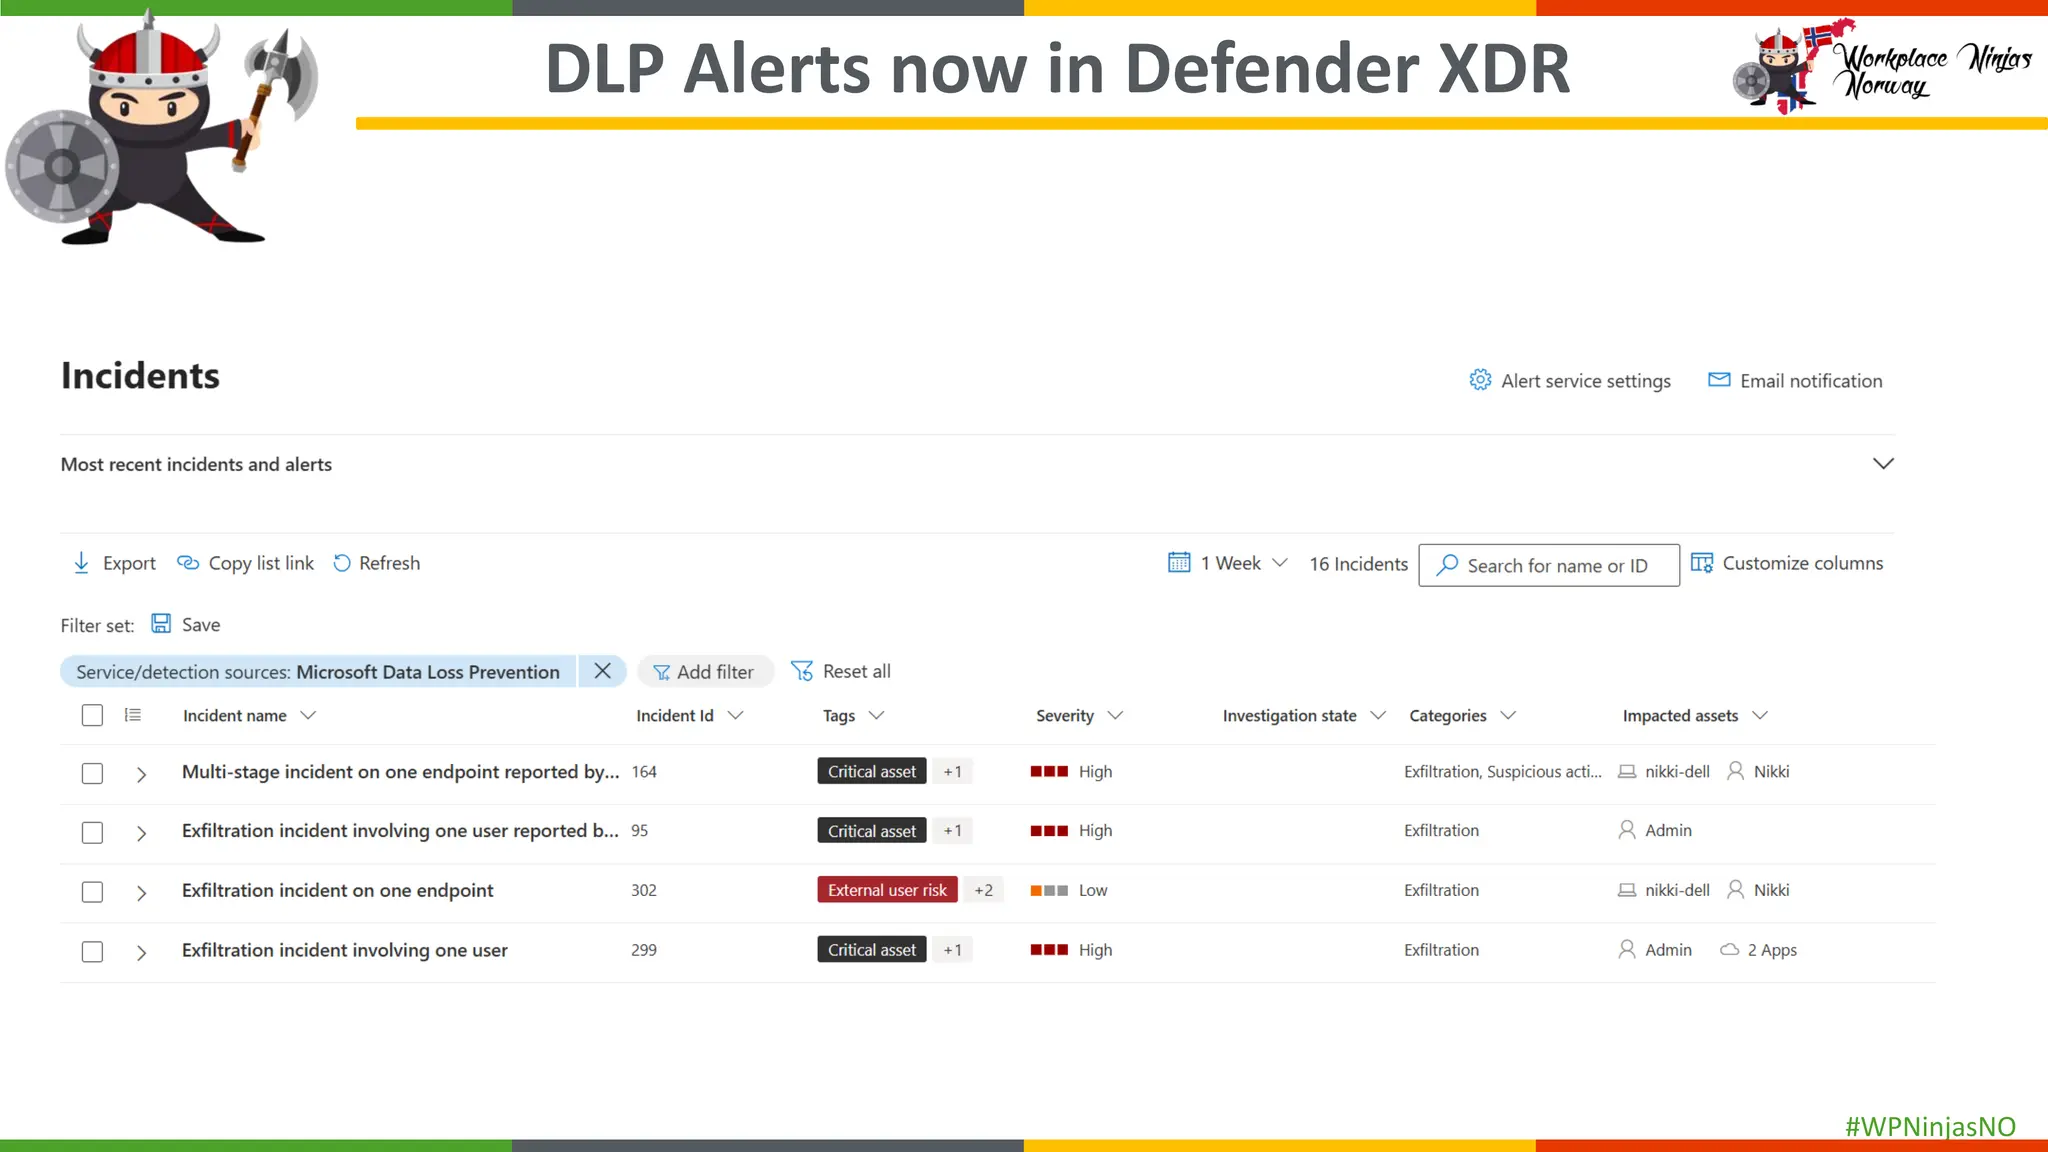Sort by the Severity column header
Image resolution: width=2048 pixels, height=1152 pixels.
1065,716
